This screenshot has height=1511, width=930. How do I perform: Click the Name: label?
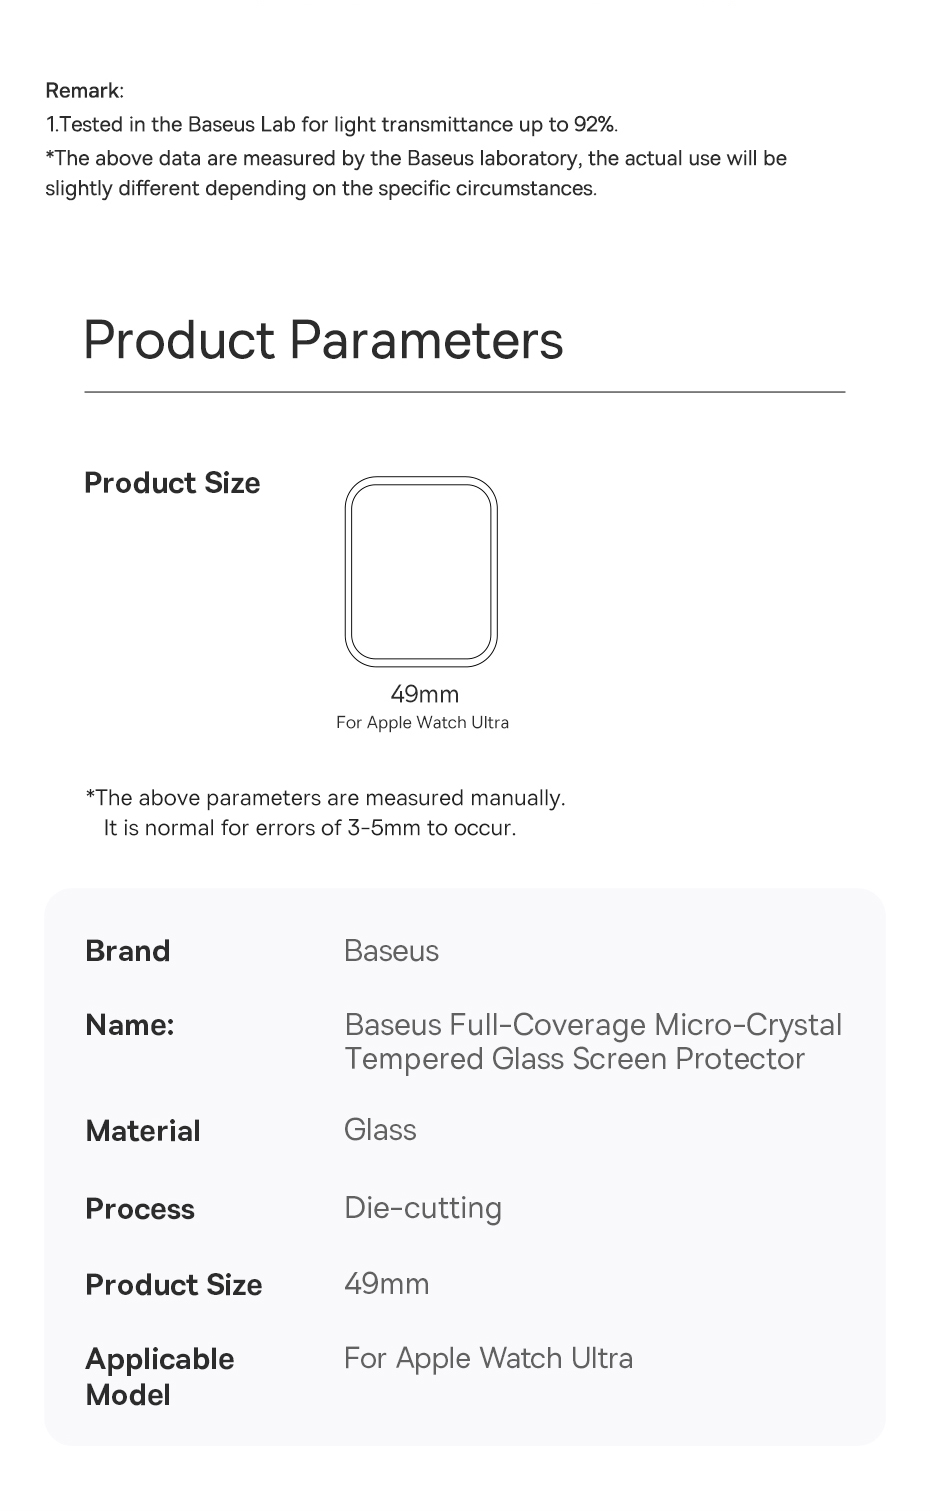point(130,1025)
